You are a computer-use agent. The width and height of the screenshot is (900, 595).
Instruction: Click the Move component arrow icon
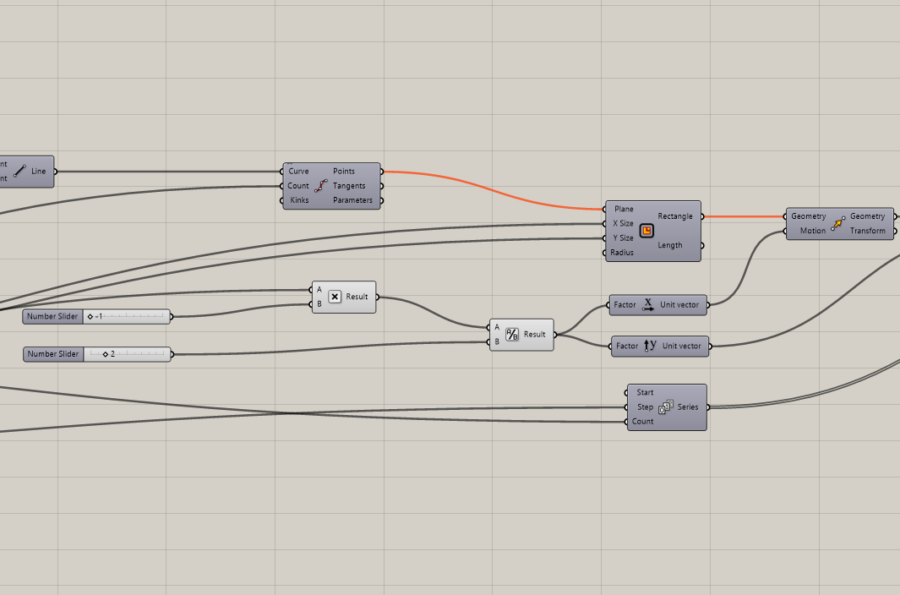point(838,223)
